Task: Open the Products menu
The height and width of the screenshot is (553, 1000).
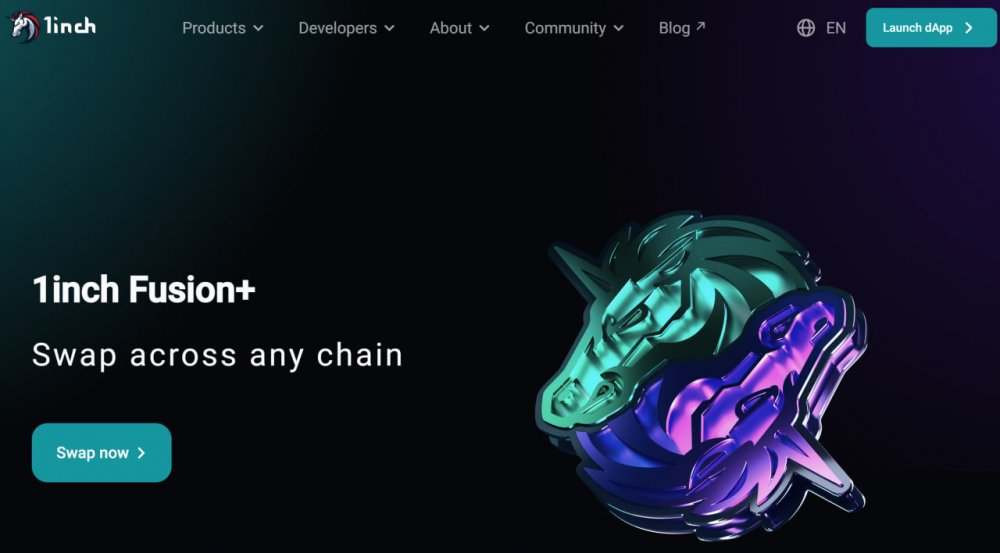Action: [223, 28]
